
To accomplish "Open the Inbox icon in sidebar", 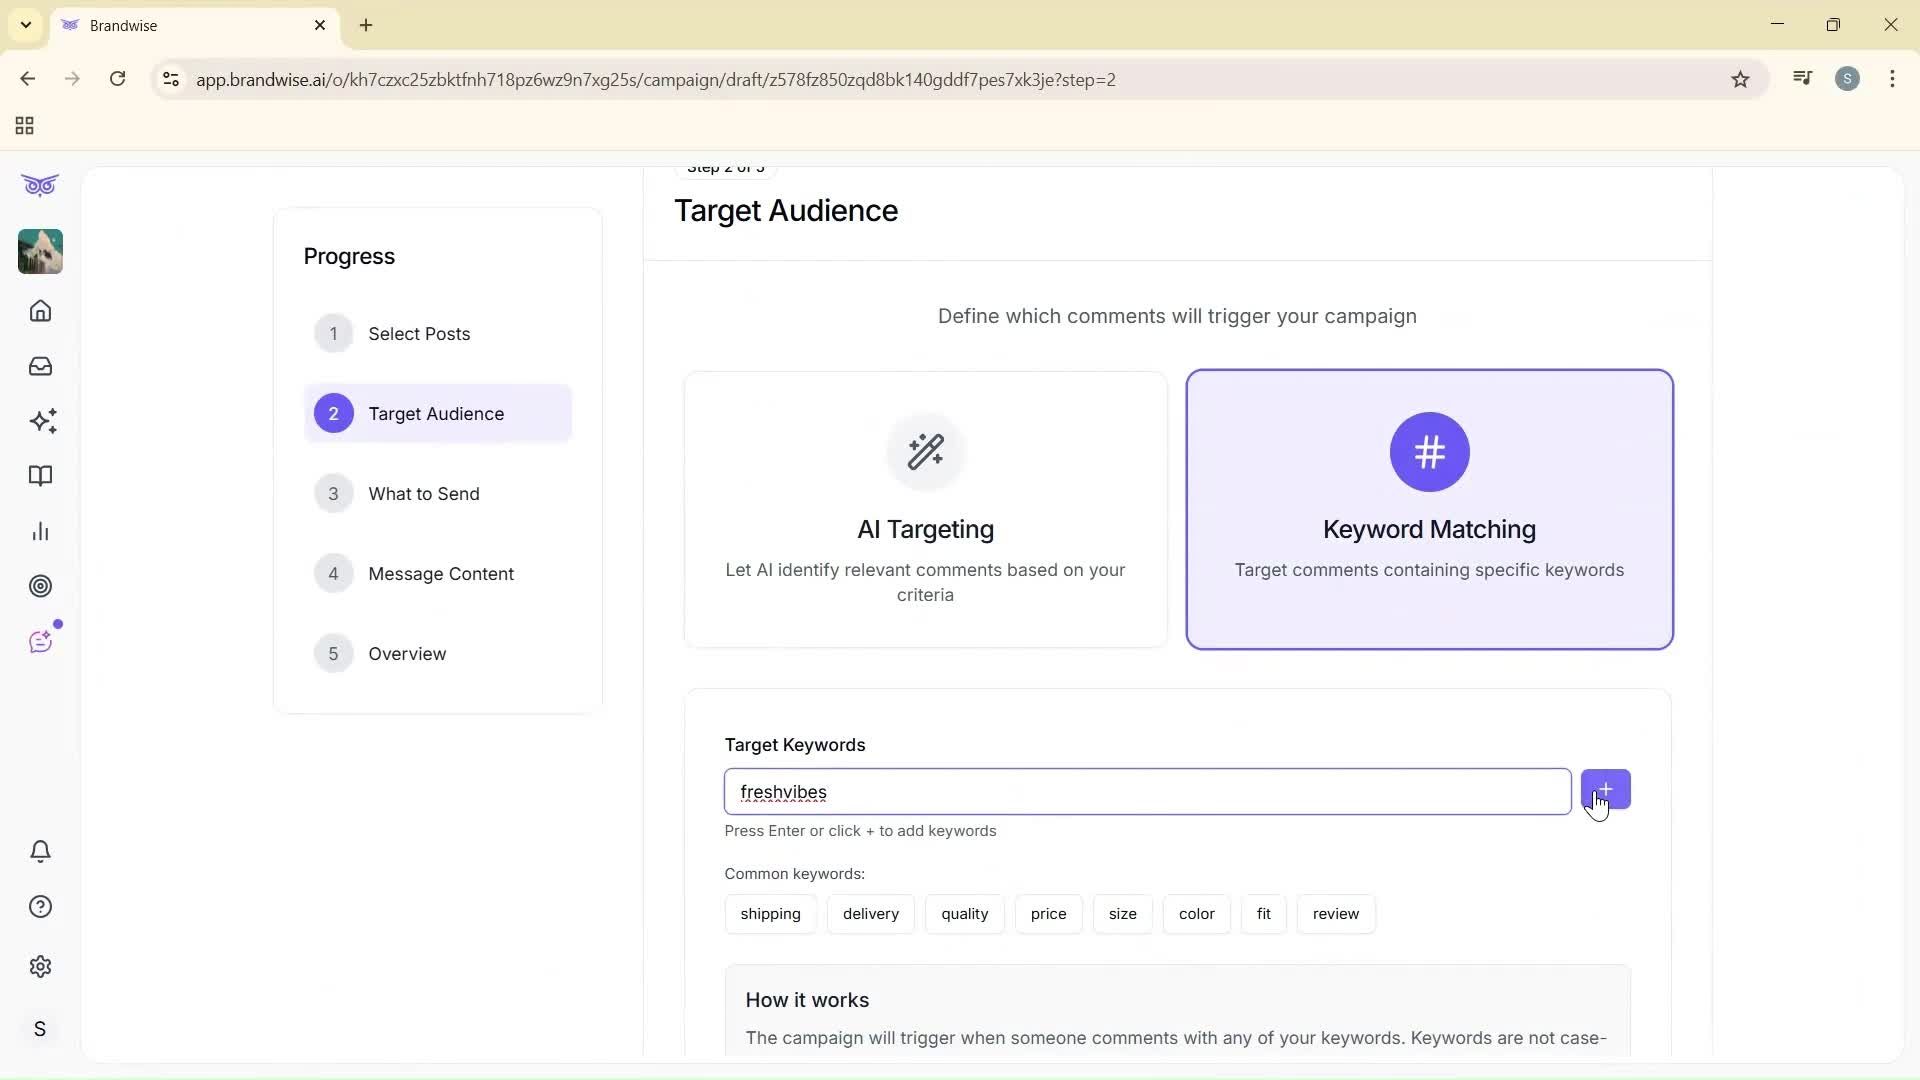I will click(40, 366).
